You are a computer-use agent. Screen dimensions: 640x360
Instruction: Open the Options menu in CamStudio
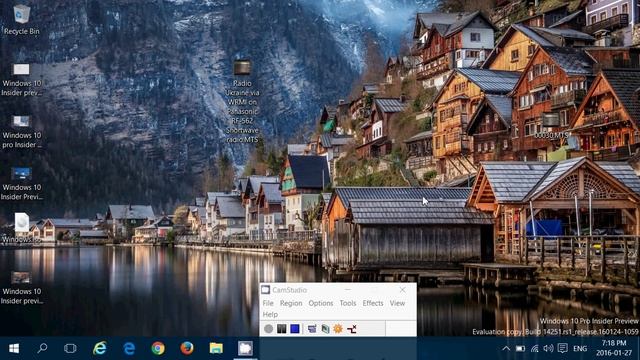(321, 303)
